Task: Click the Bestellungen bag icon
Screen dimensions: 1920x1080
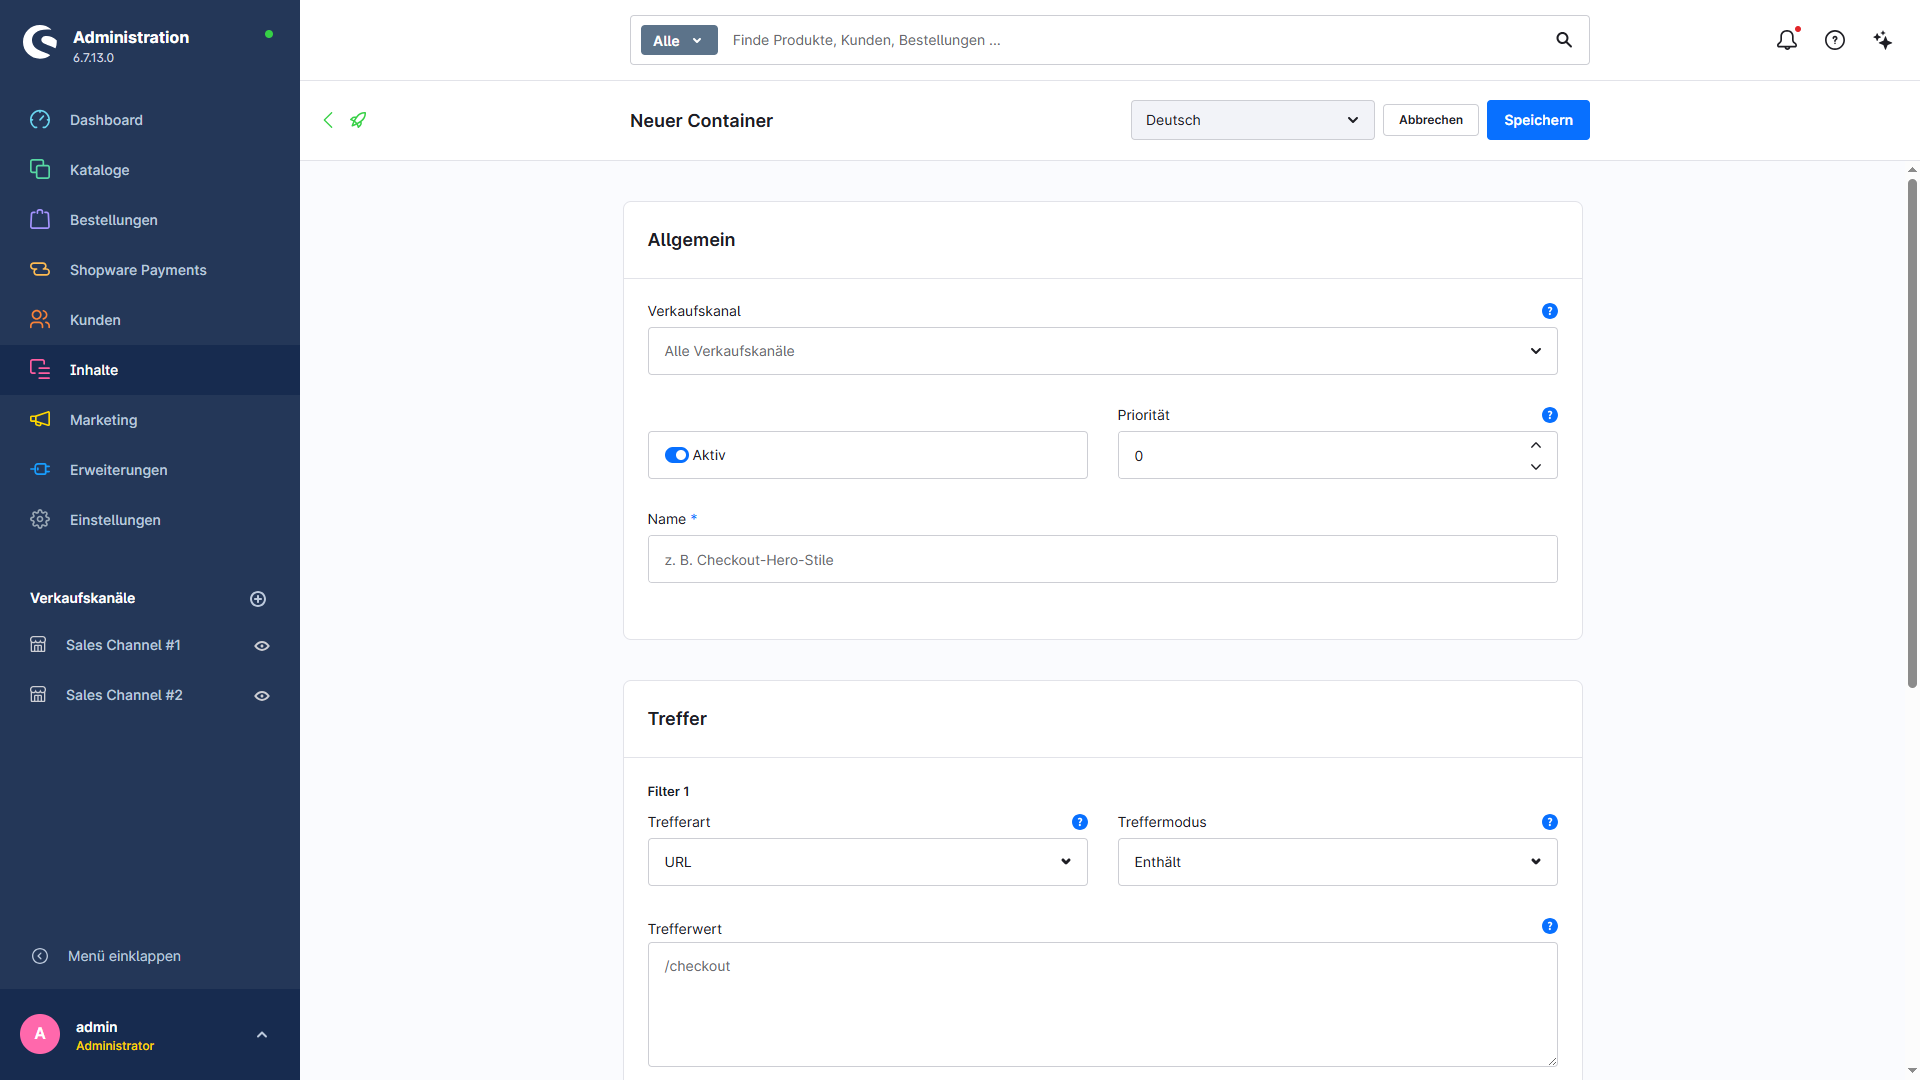Action: point(40,220)
